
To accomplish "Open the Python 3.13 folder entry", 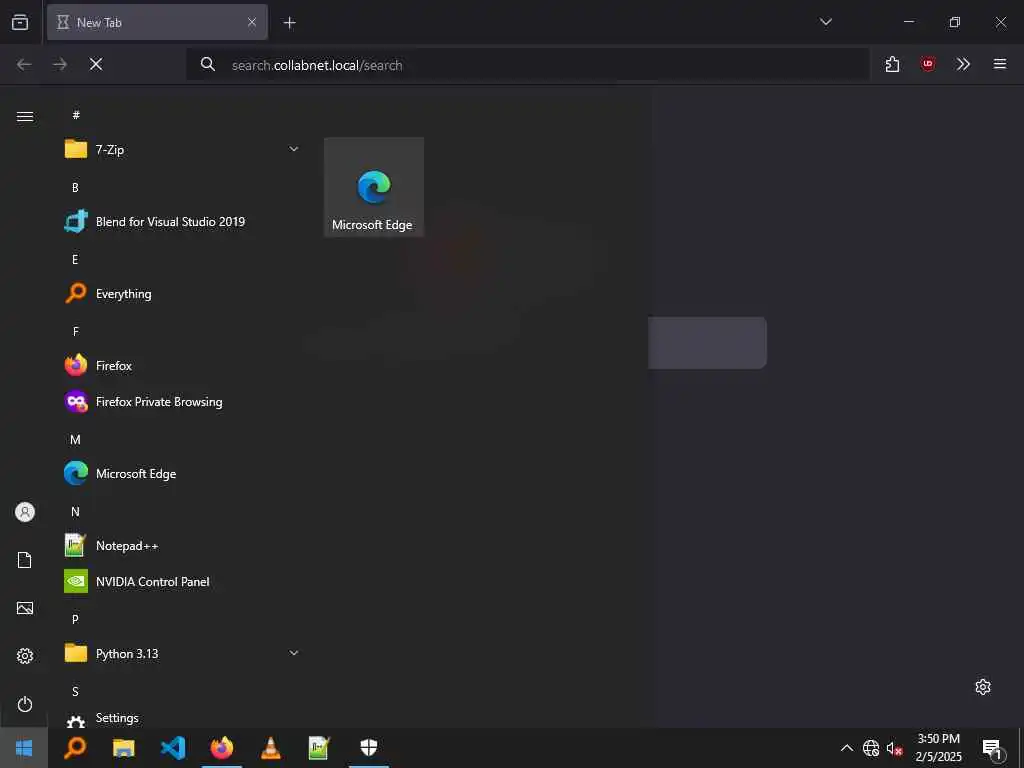I will (x=182, y=654).
